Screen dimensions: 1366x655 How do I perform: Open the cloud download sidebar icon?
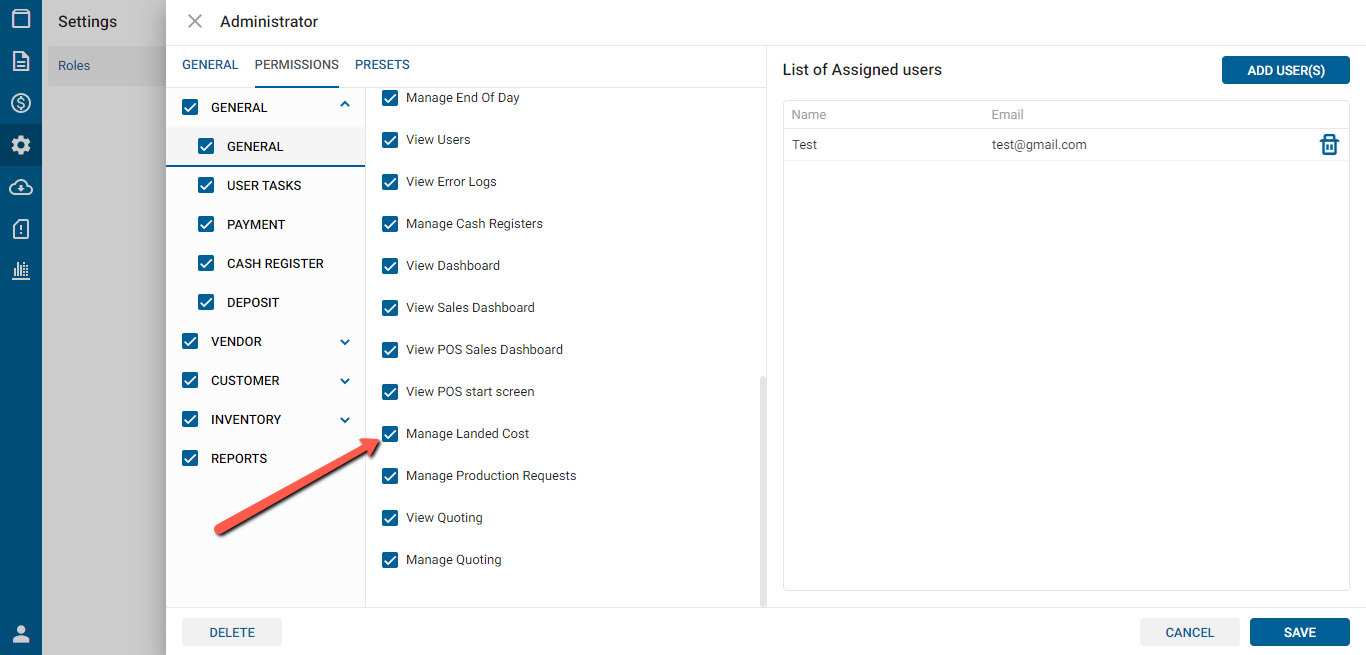[x=20, y=187]
